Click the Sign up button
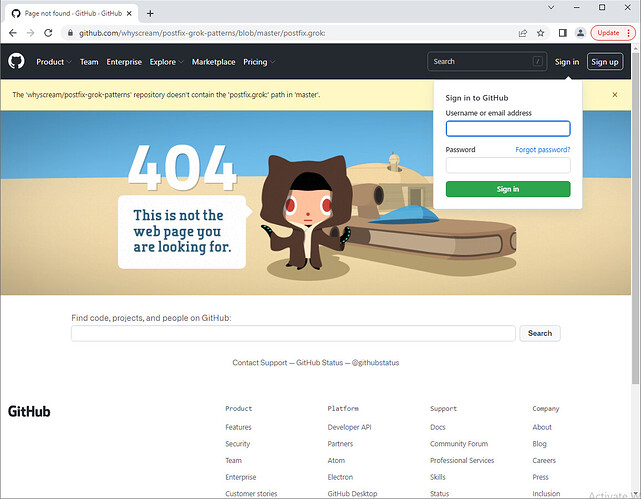Viewport: 641px width, 499px height. [x=605, y=62]
